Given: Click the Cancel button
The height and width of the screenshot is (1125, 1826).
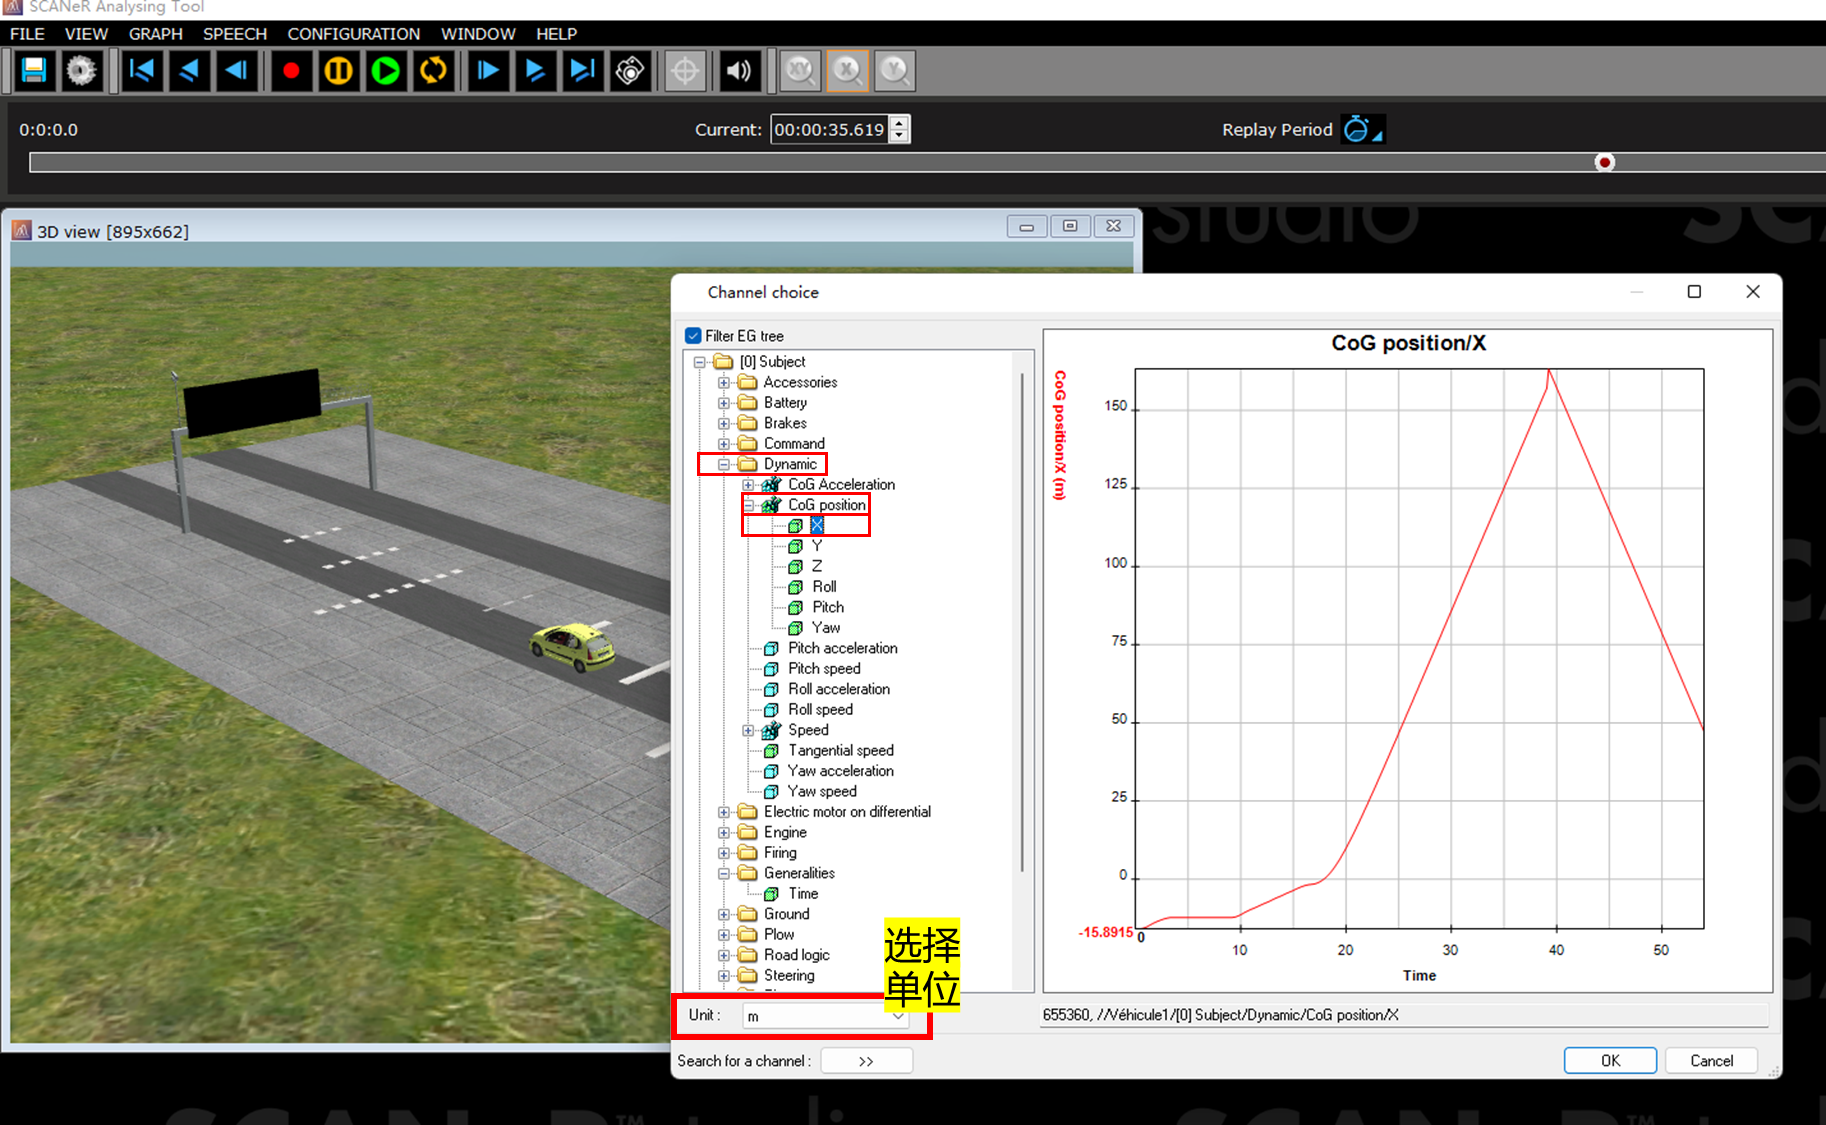Looking at the screenshot, I should (1711, 1060).
